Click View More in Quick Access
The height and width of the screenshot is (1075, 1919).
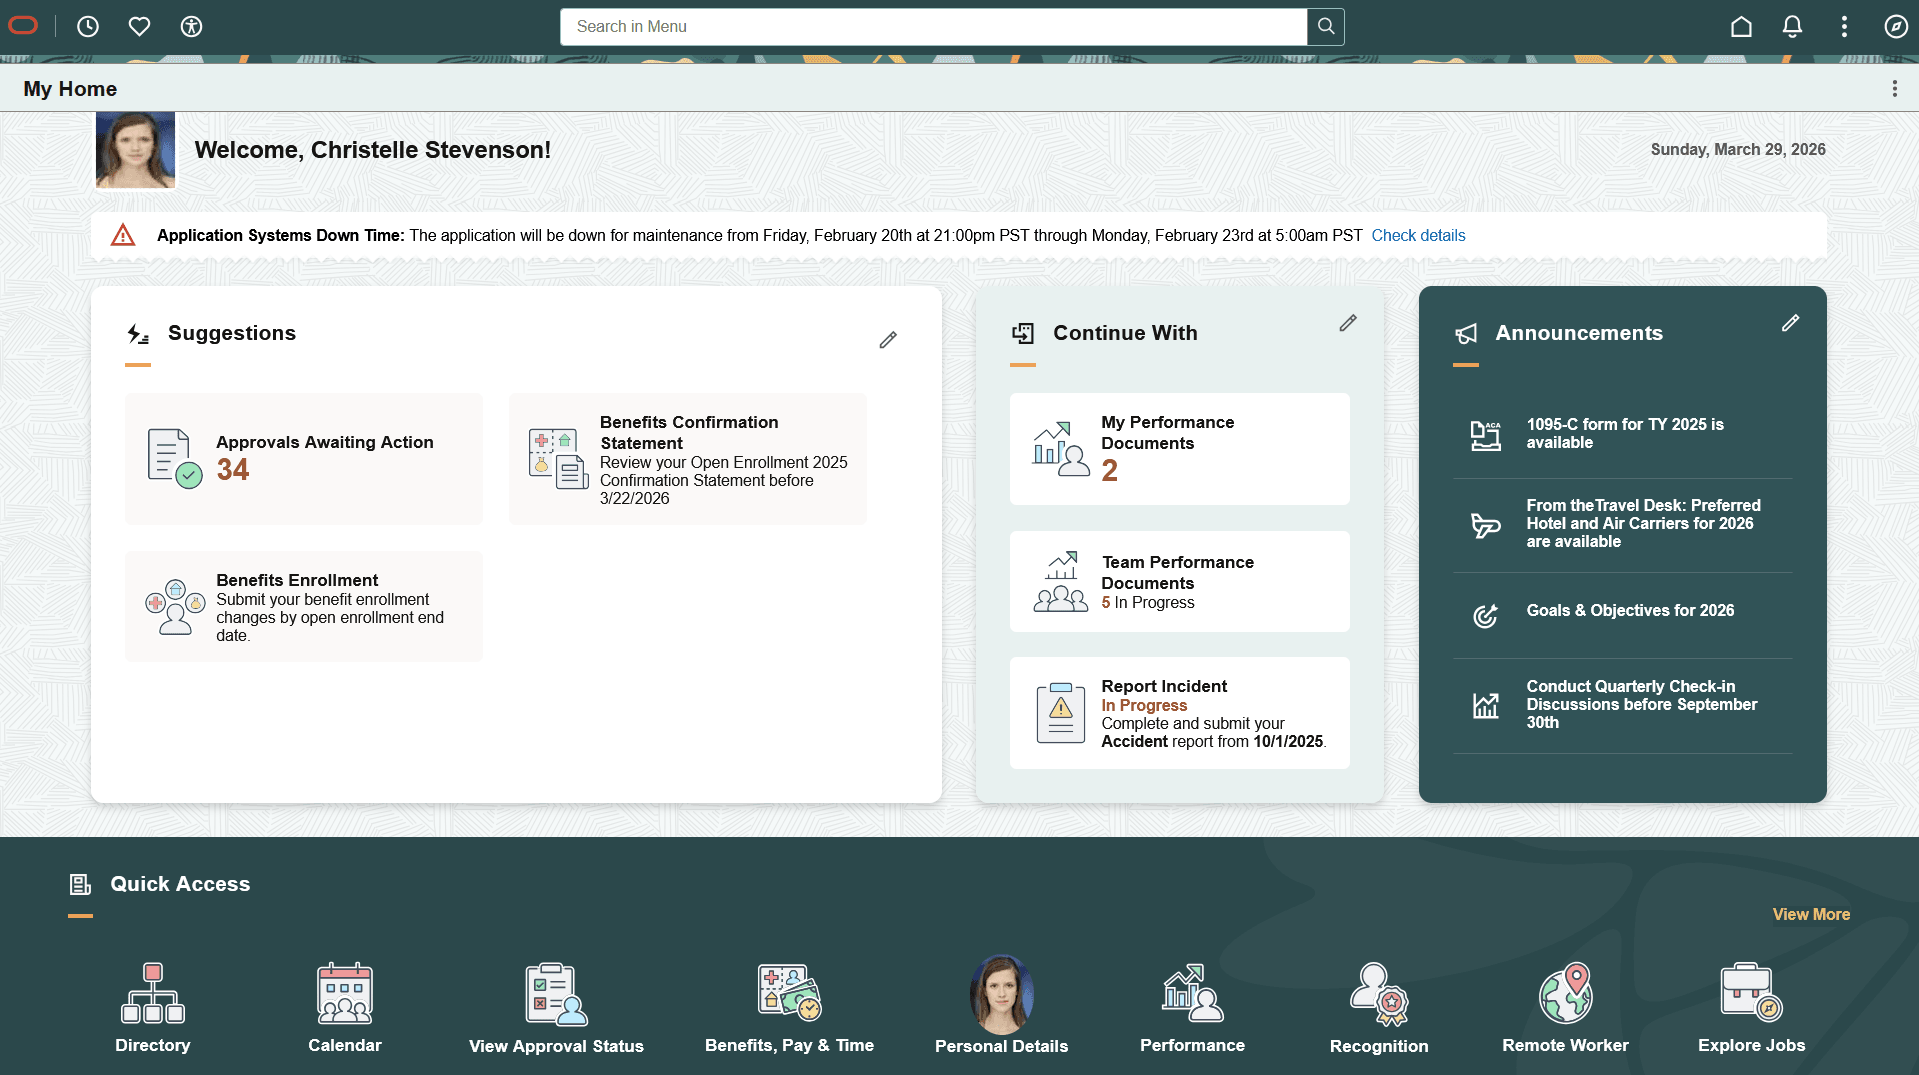point(1811,914)
